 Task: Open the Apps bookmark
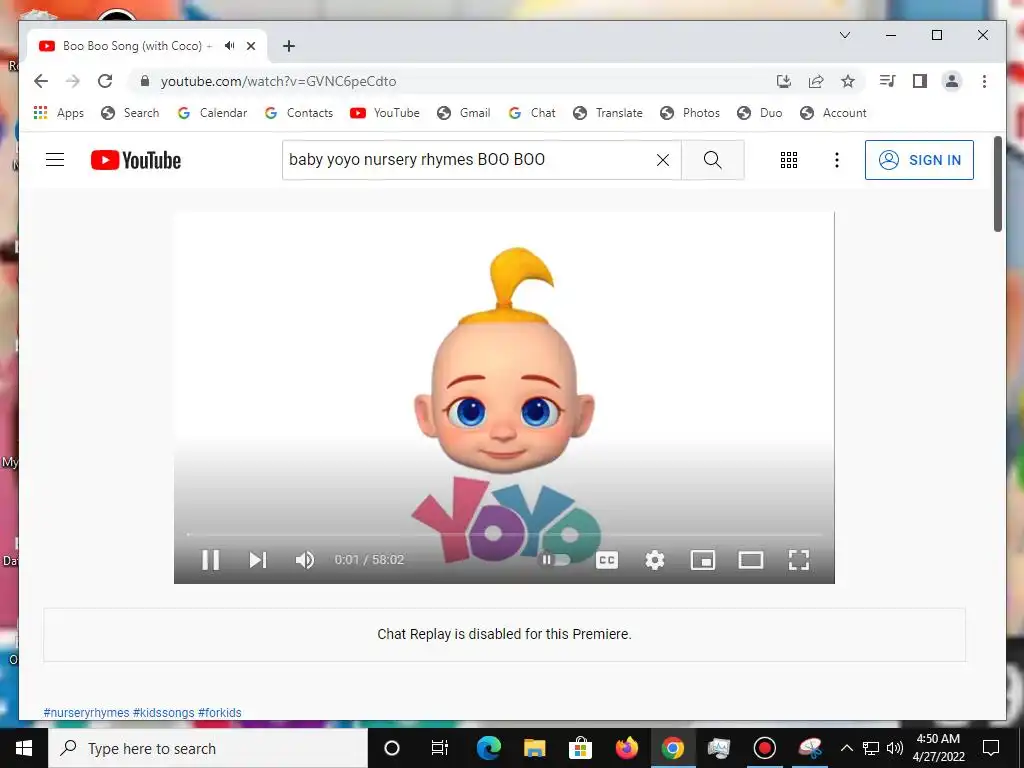[59, 112]
